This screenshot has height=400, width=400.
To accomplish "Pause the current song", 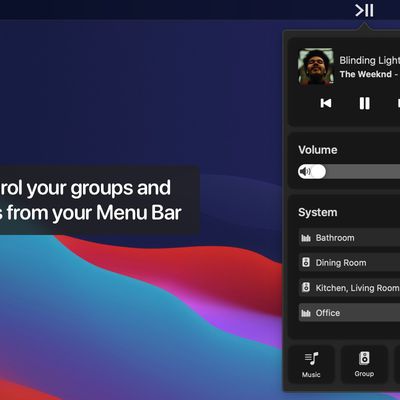I will [364, 103].
